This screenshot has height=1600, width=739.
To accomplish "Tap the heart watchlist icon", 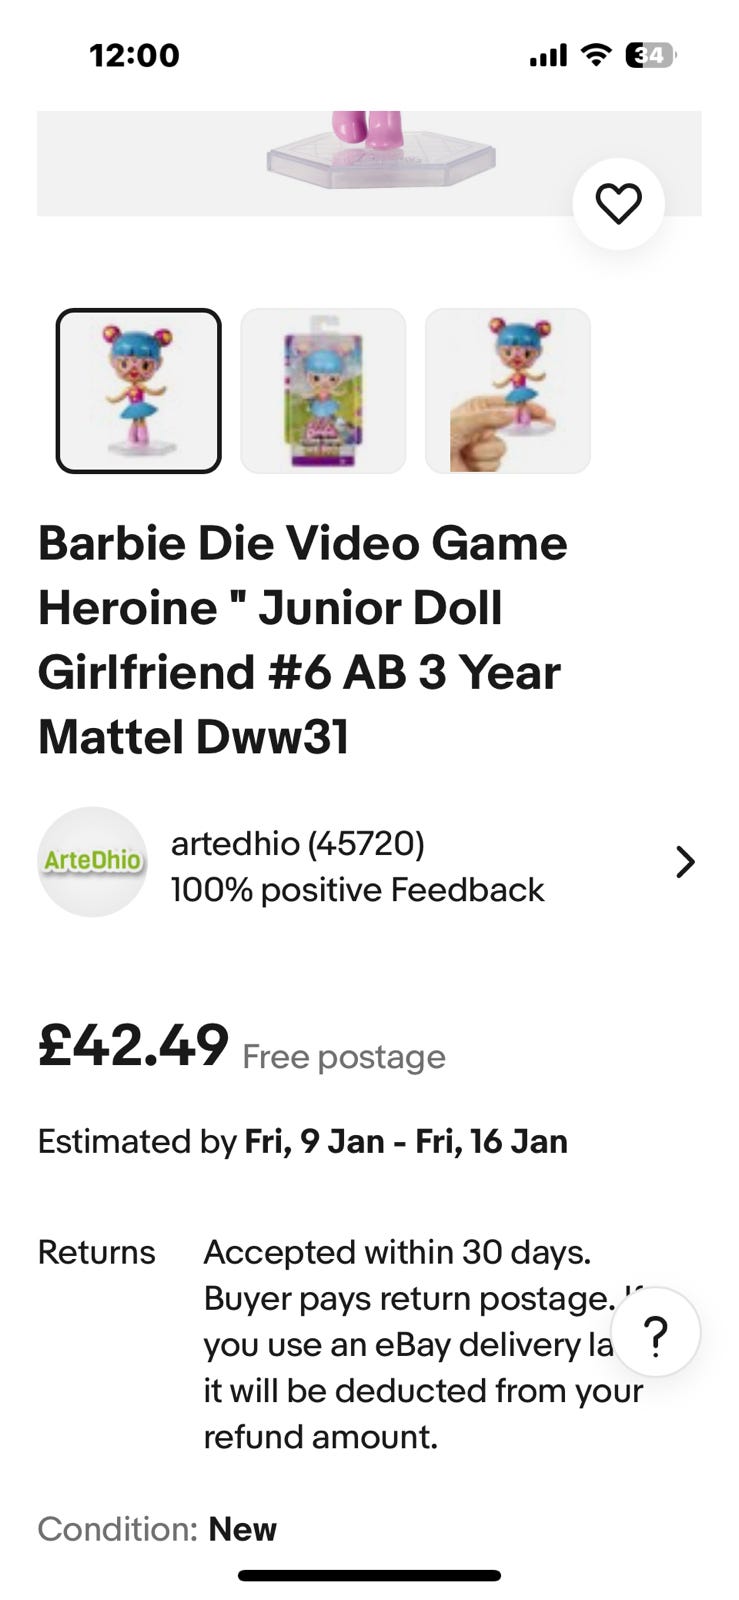I will 618,205.
